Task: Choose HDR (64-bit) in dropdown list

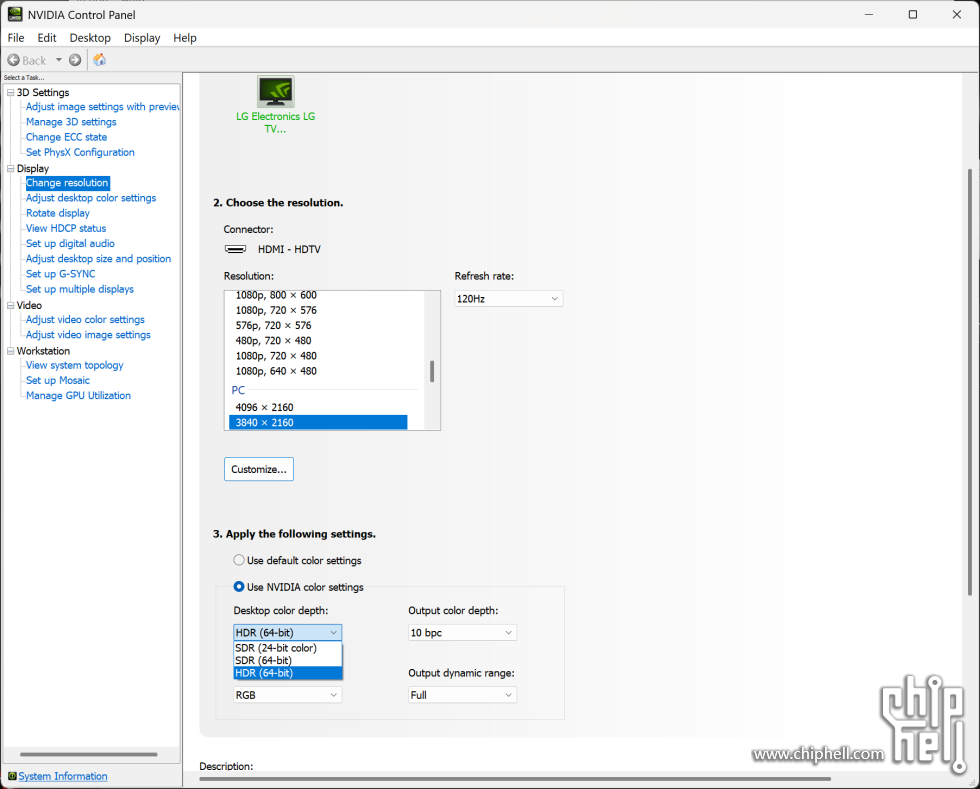Action: coord(288,673)
